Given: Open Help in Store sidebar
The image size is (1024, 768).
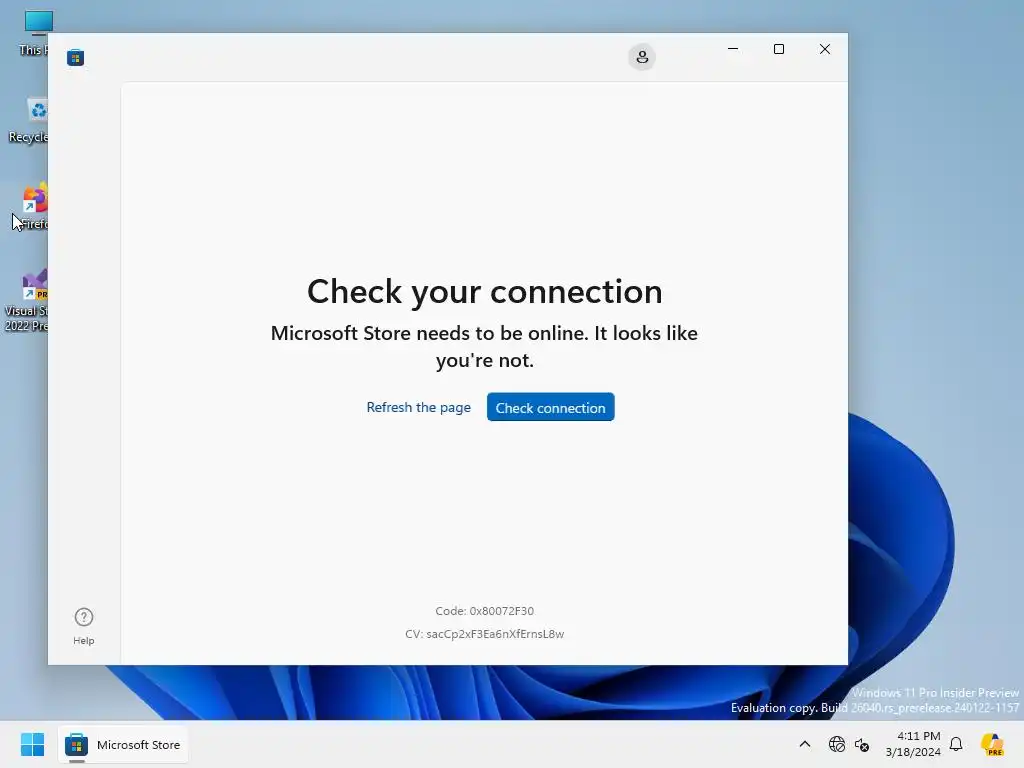Looking at the screenshot, I should (84, 626).
